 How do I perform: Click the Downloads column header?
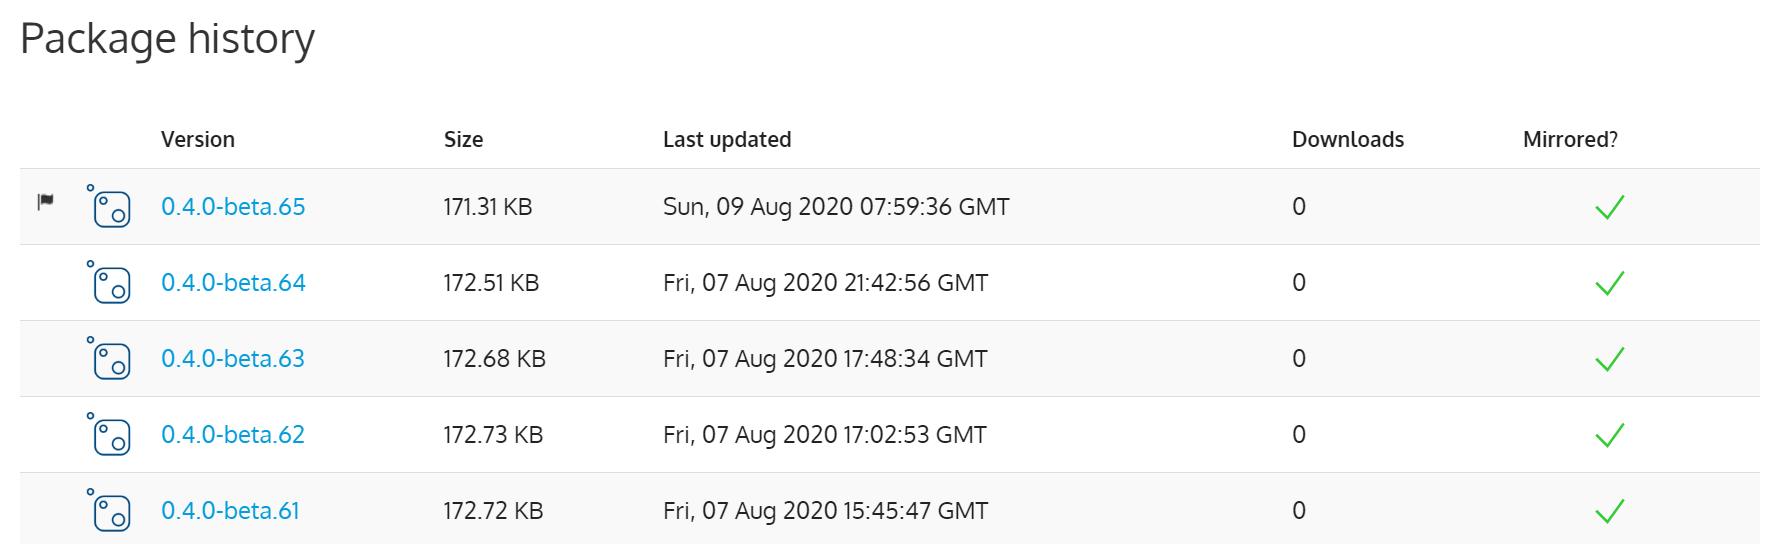[1348, 140]
